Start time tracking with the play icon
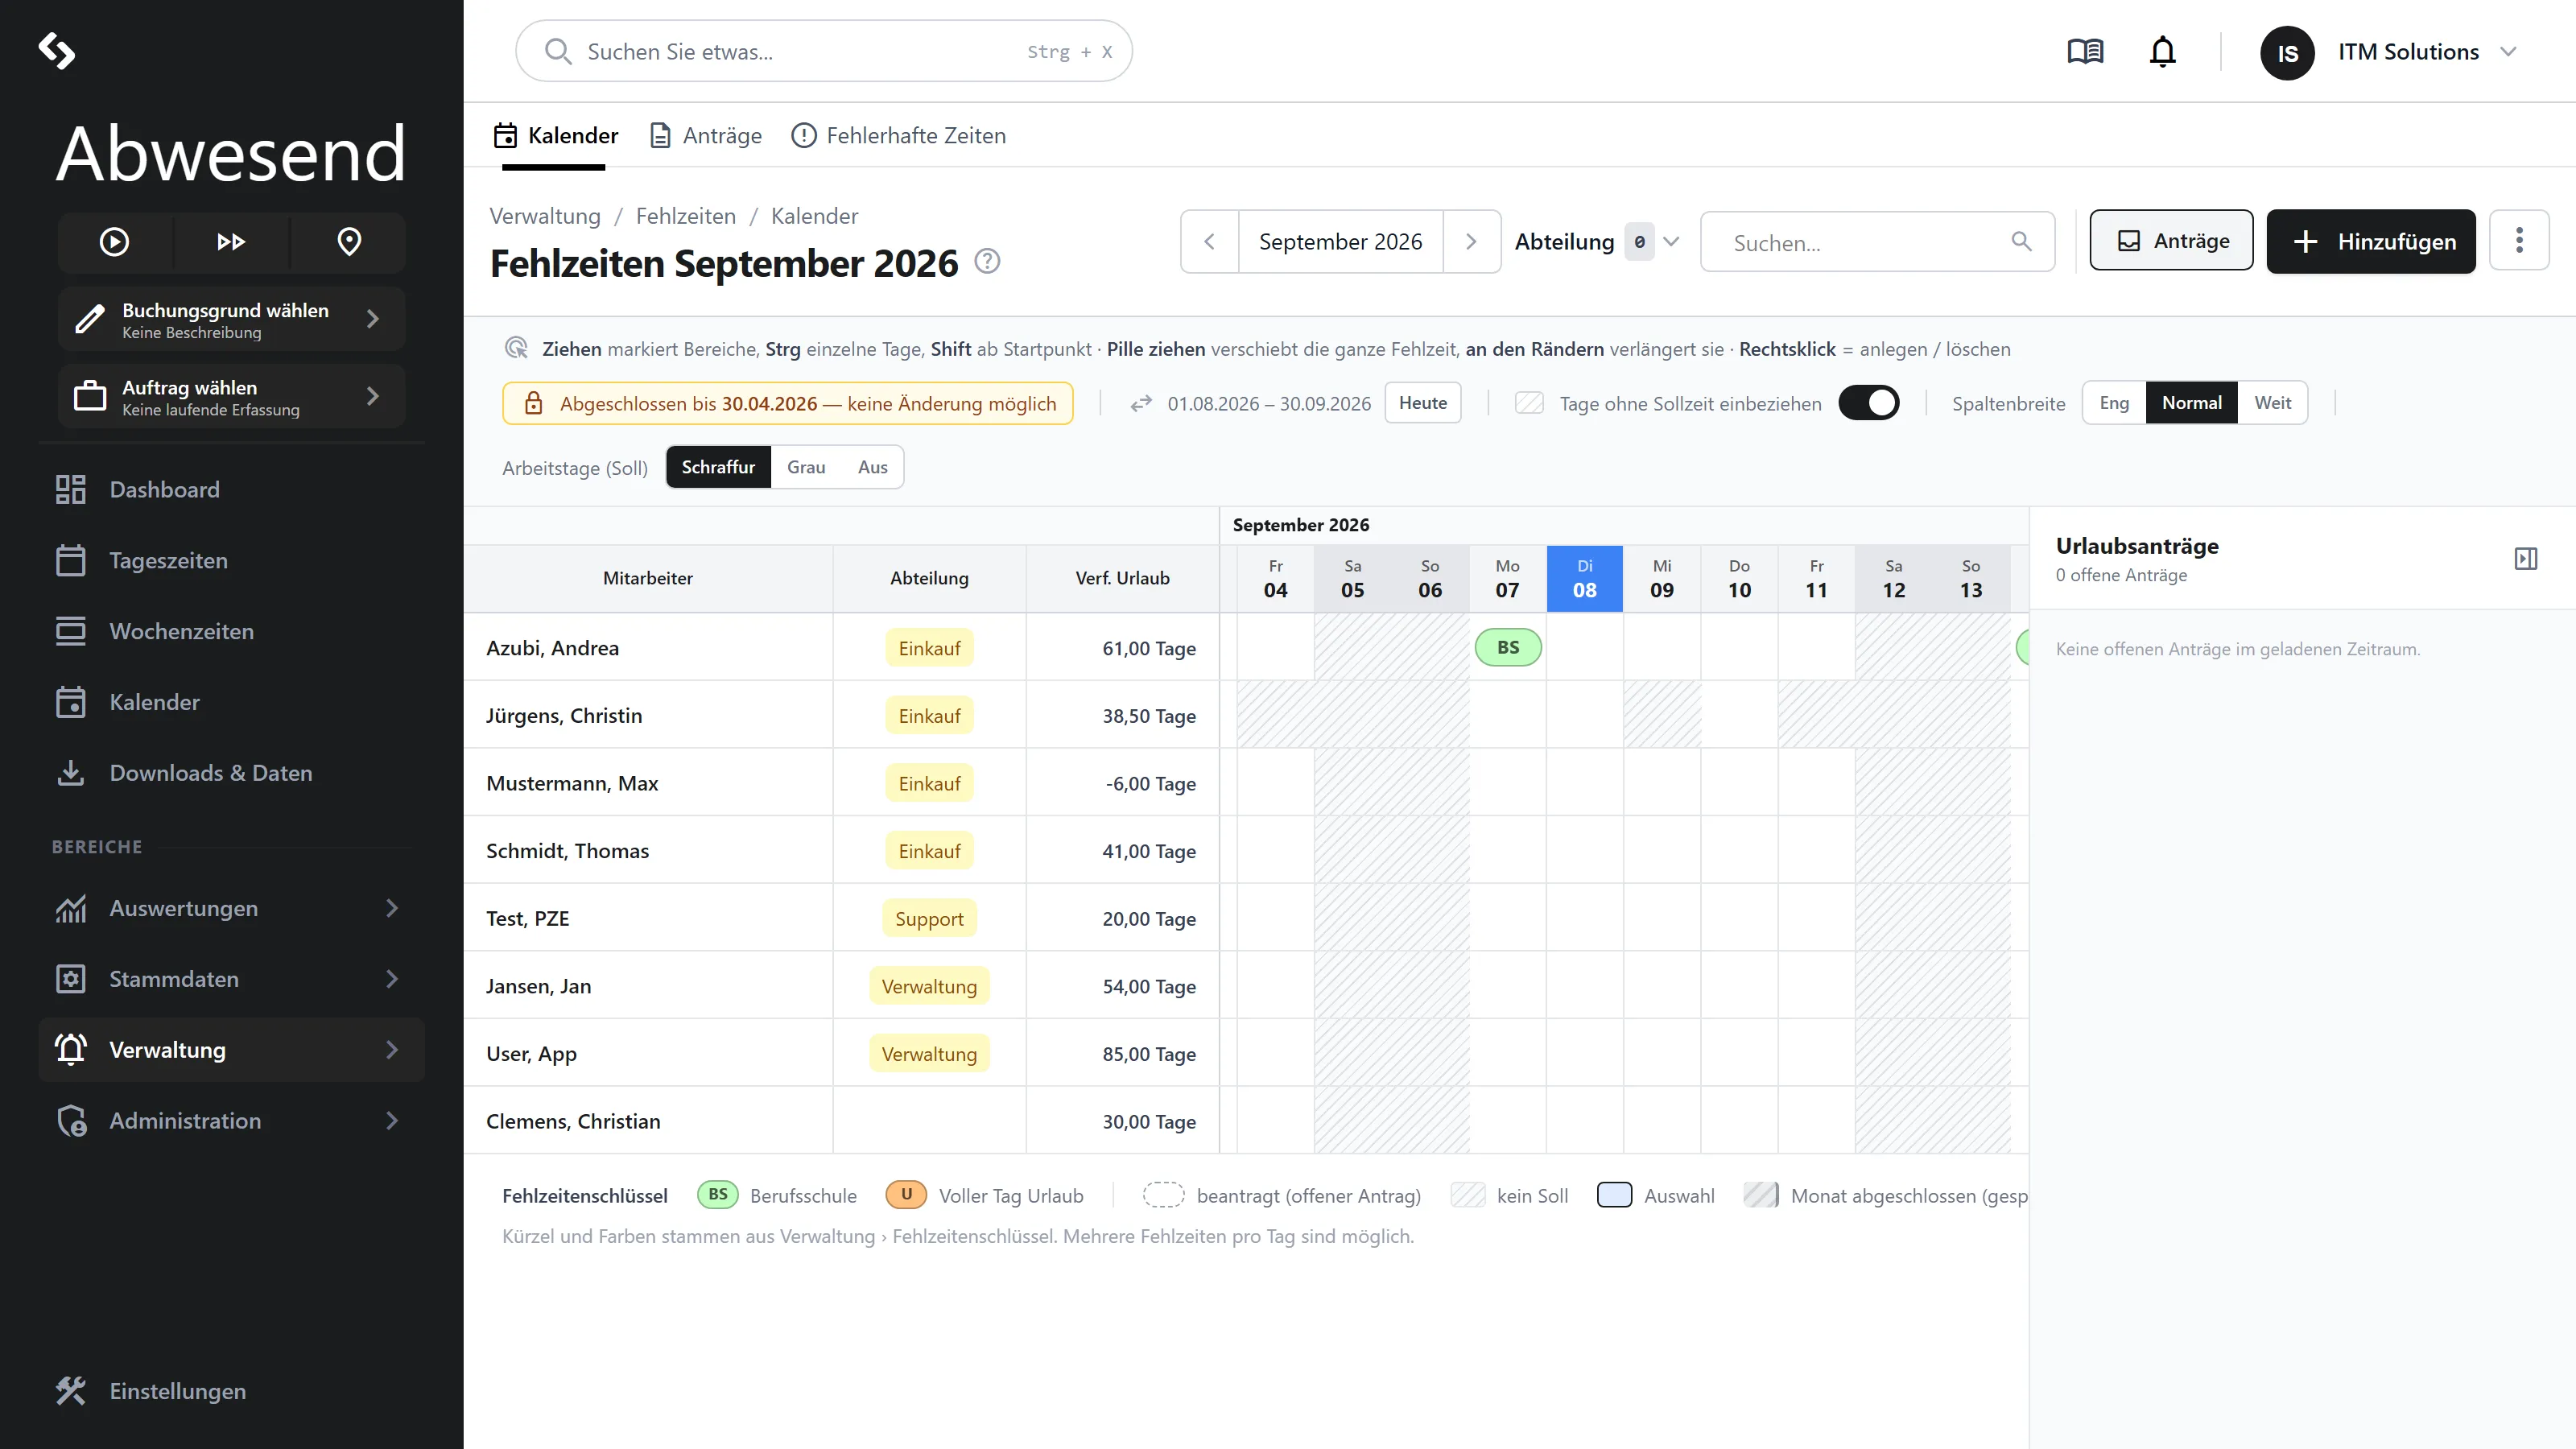2576x1449 pixels. [114, 242]
